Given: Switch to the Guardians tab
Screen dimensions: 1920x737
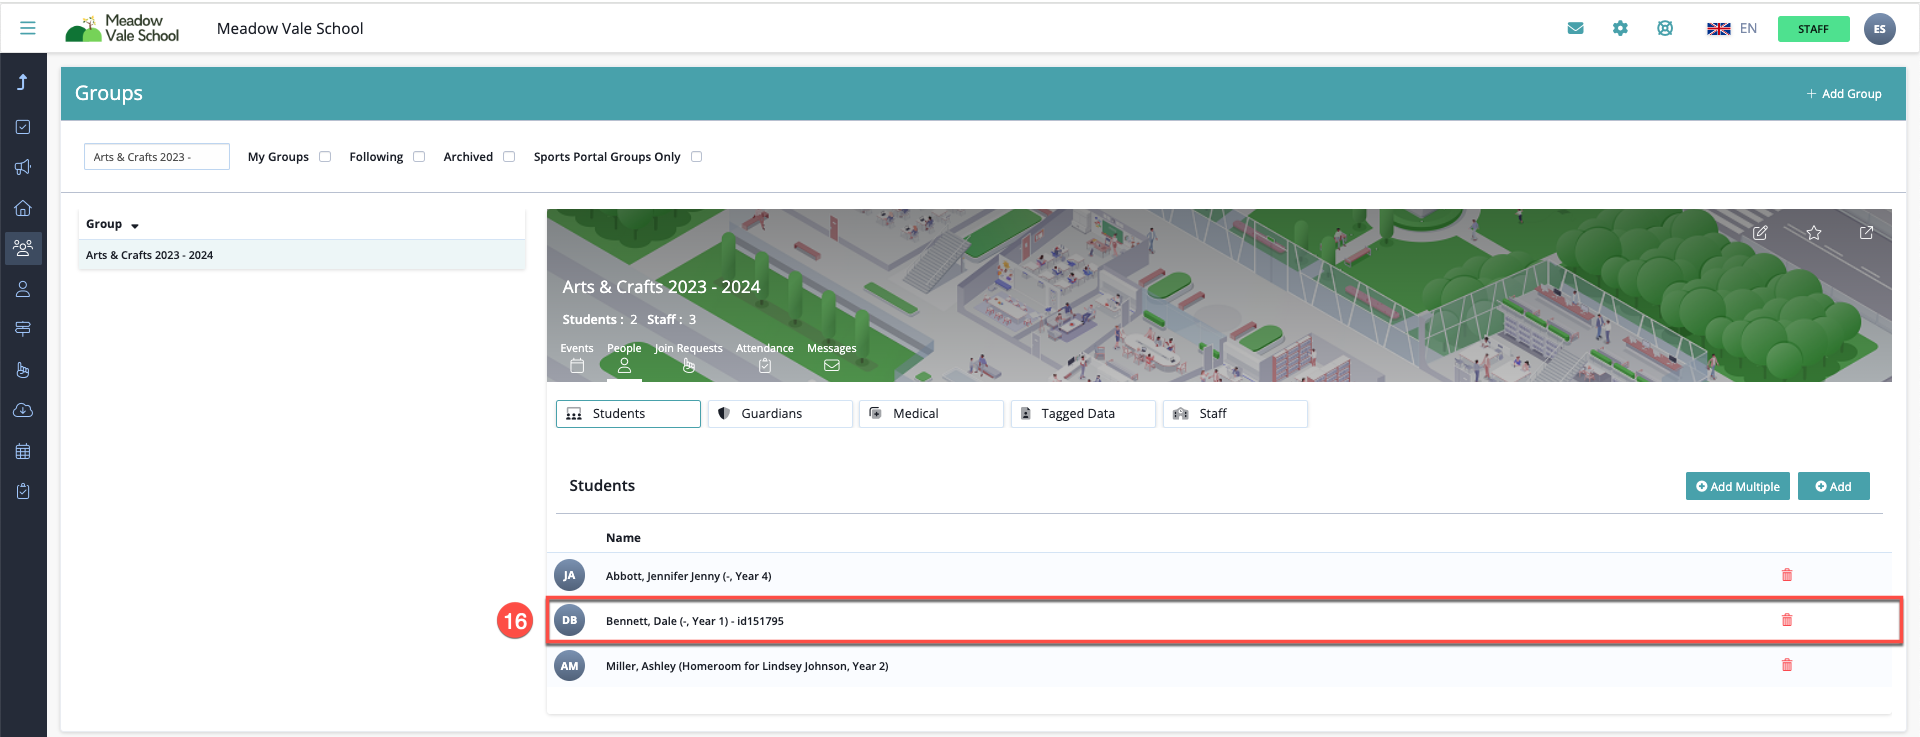Looking at the screenshot, I should point(780,414).
